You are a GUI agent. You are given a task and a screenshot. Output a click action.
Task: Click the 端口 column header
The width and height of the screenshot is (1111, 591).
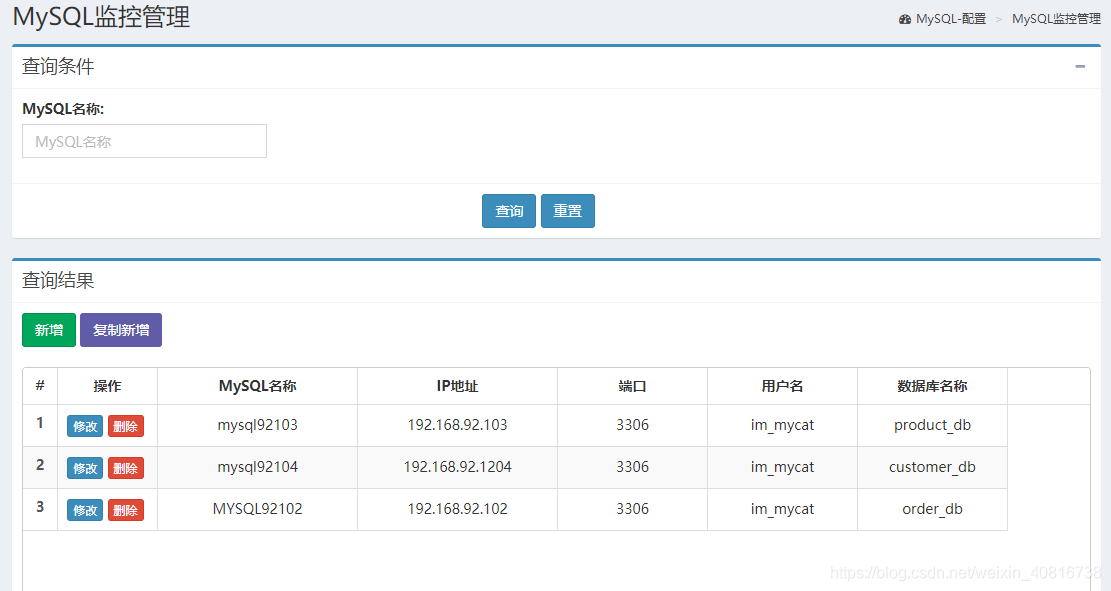[x=632, y=386]
